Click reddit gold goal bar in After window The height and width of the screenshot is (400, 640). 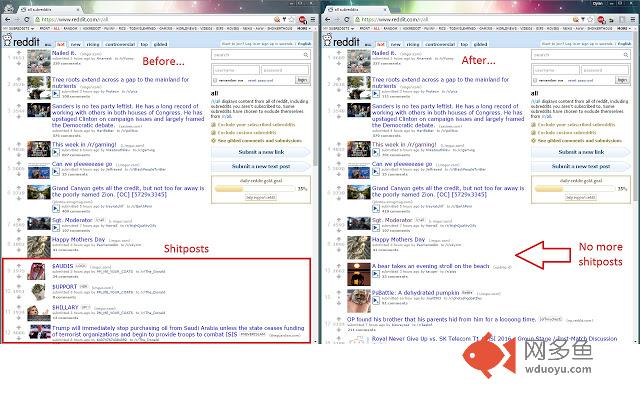click(x=574, y=189)
